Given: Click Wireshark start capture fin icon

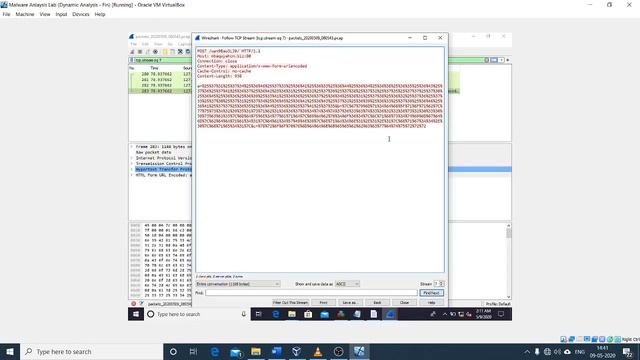Looking at the screenshot, I should click(x=132, y=52).
